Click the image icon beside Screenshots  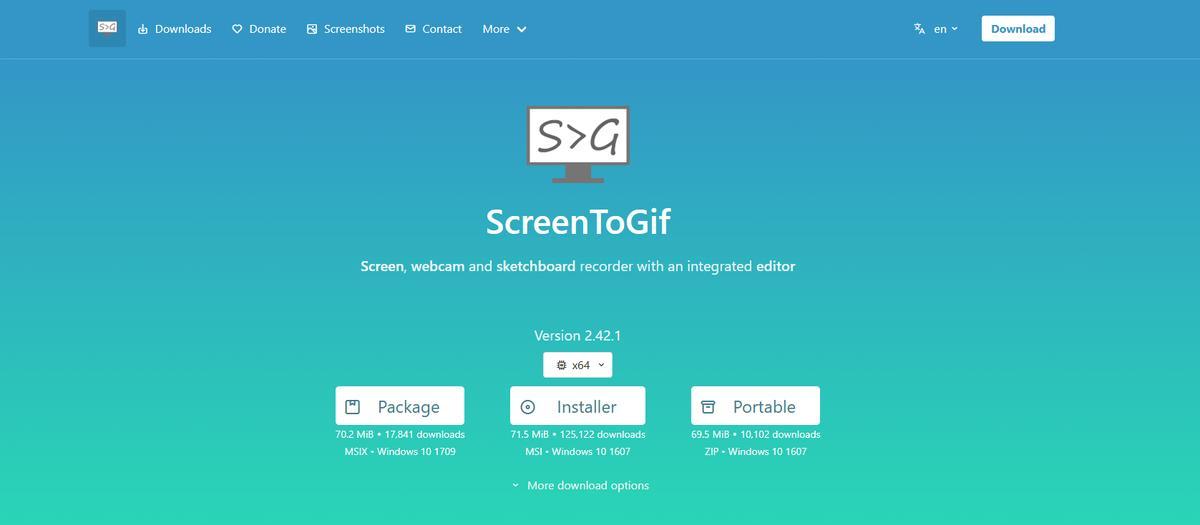[x=312, y=29]
